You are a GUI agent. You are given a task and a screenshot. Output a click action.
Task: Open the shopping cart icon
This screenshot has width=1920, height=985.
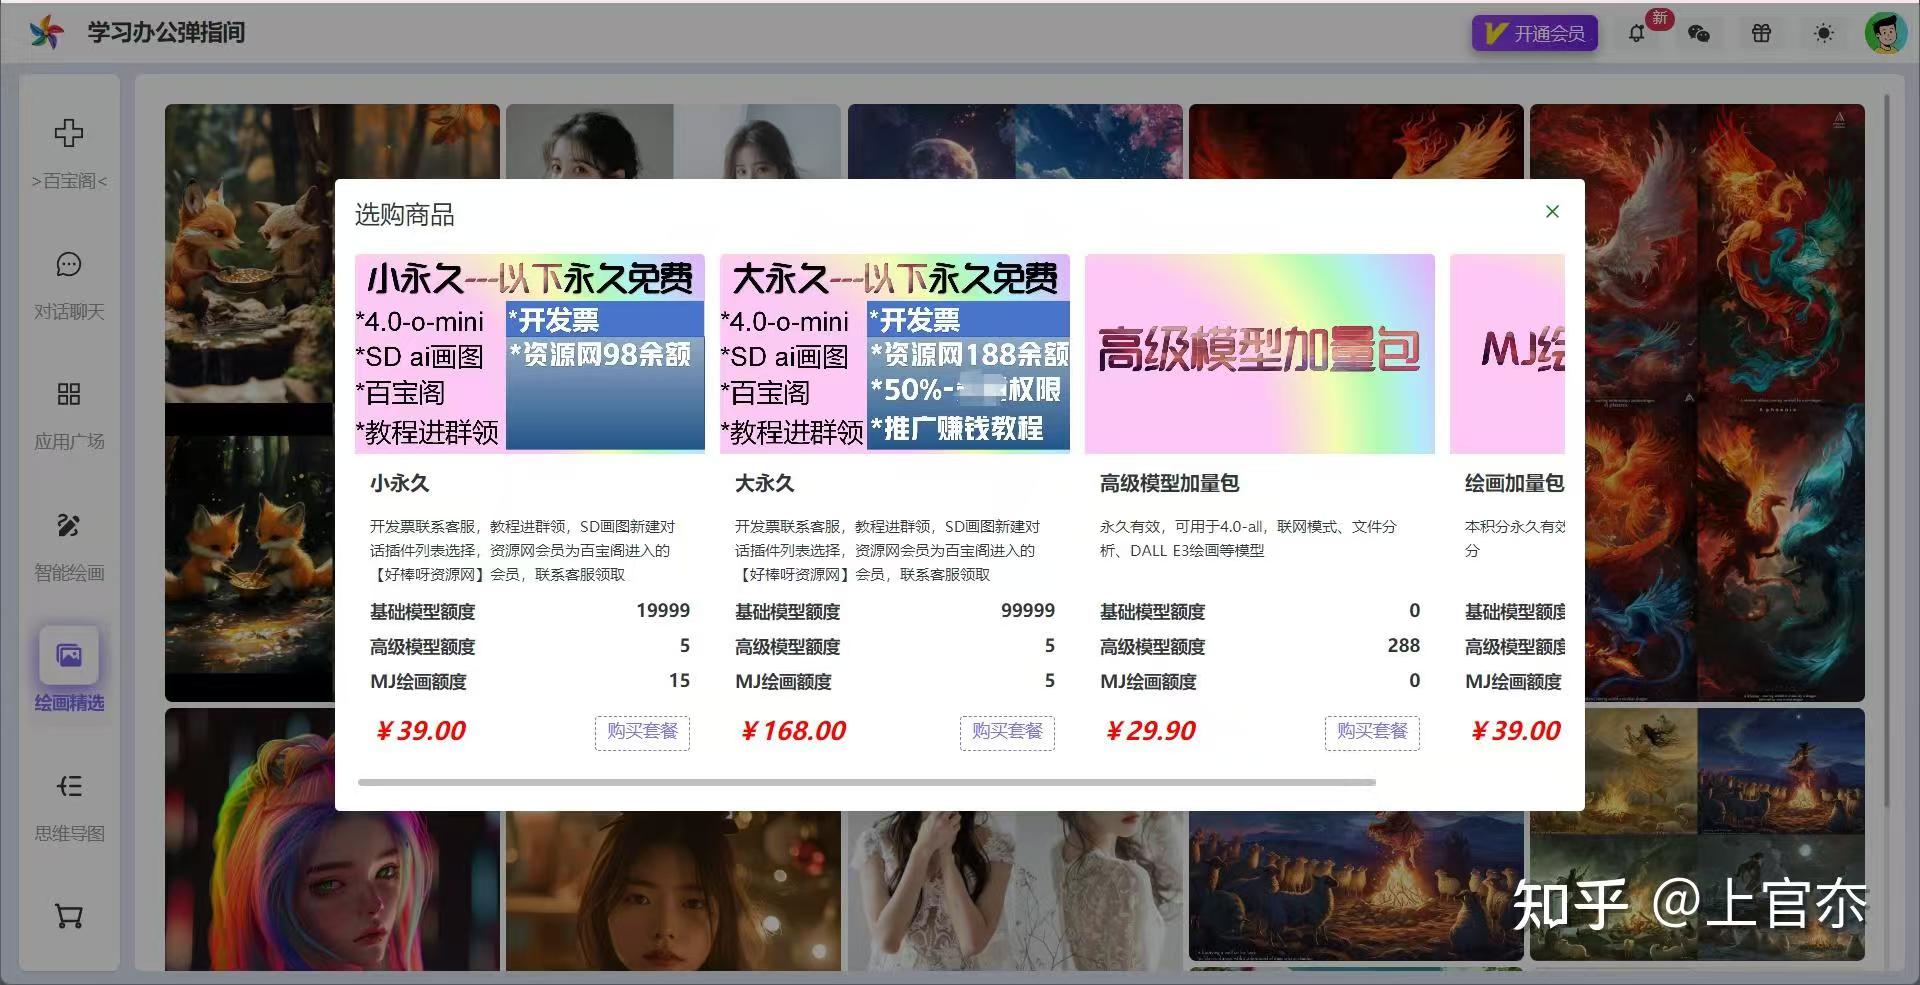click(69, 916)
